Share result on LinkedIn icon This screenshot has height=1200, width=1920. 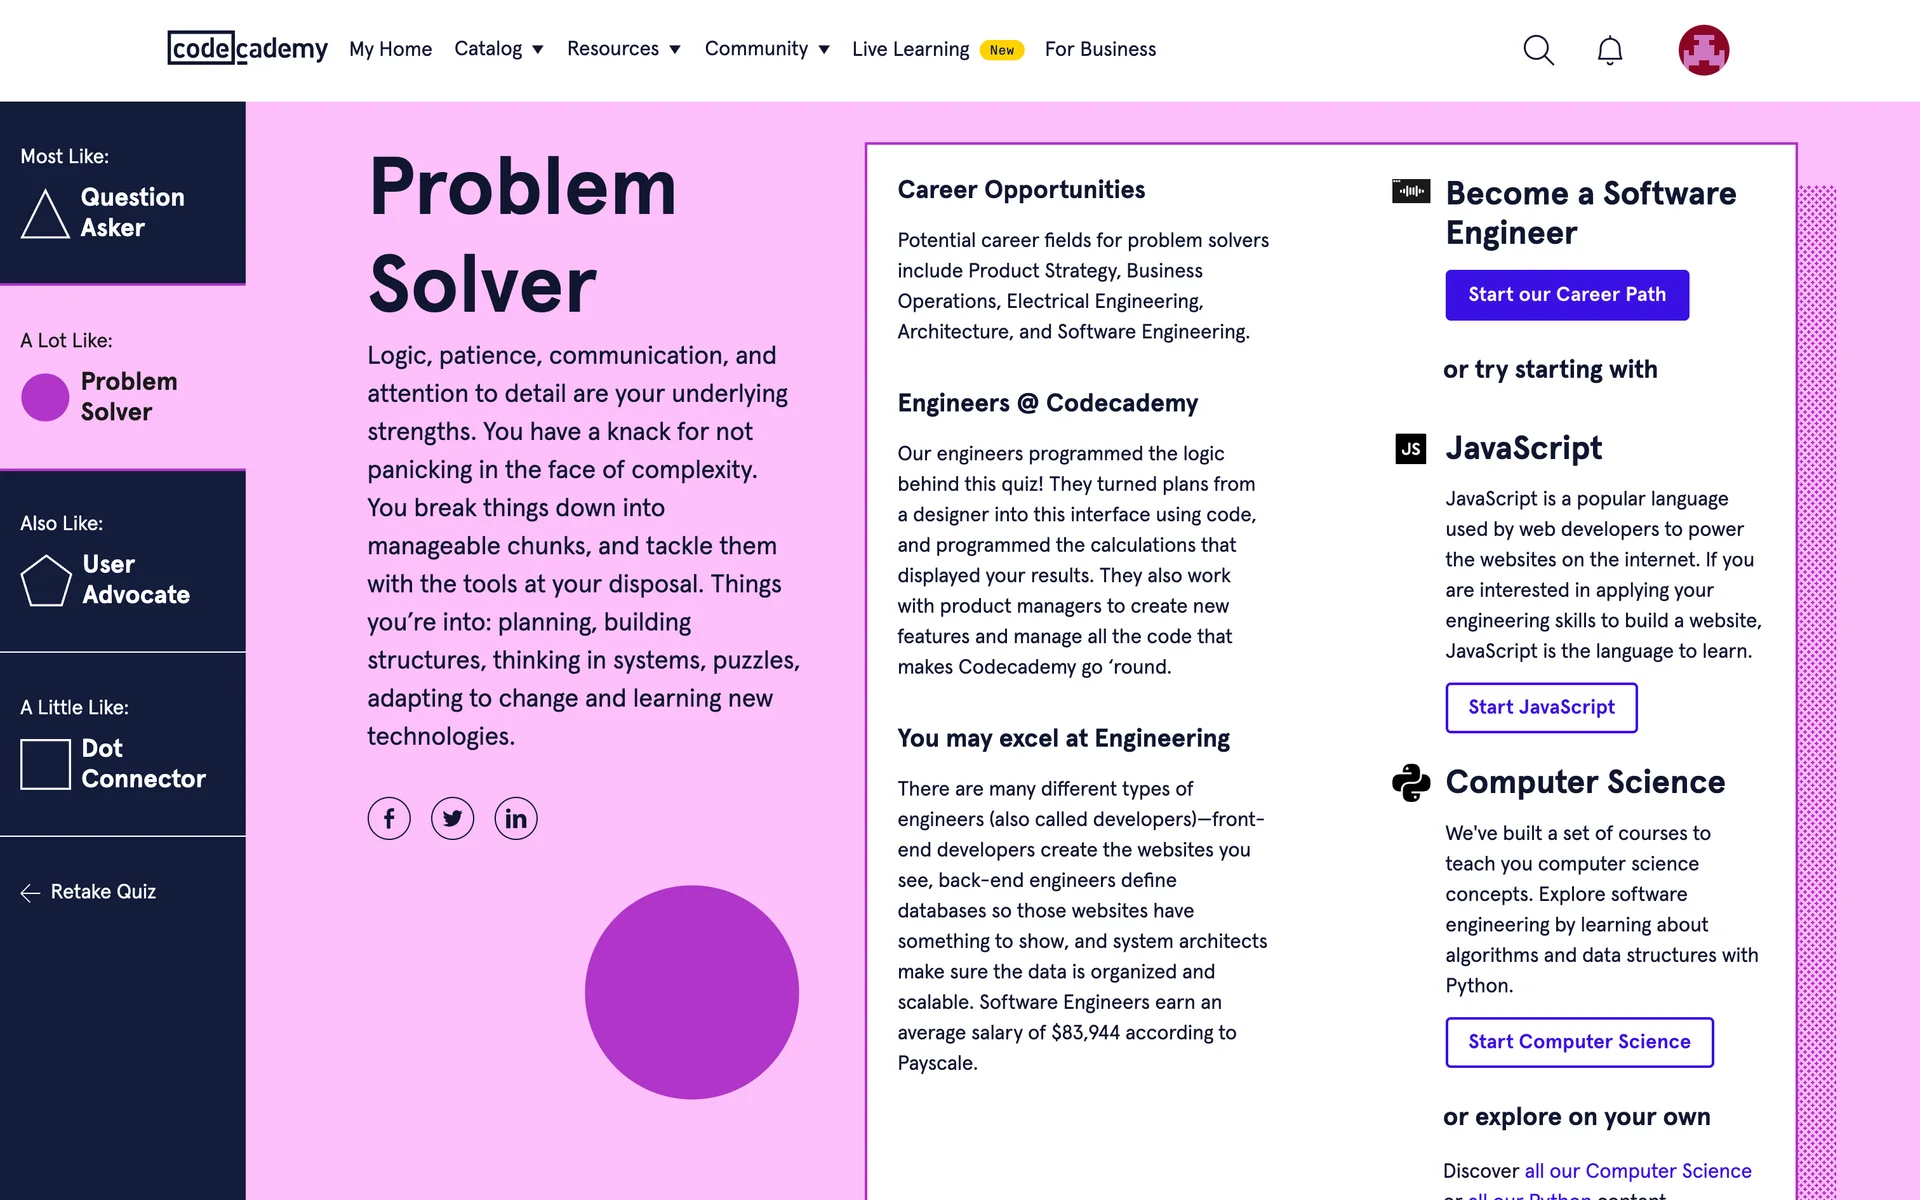pyautogui.click(x=516, y=819)
